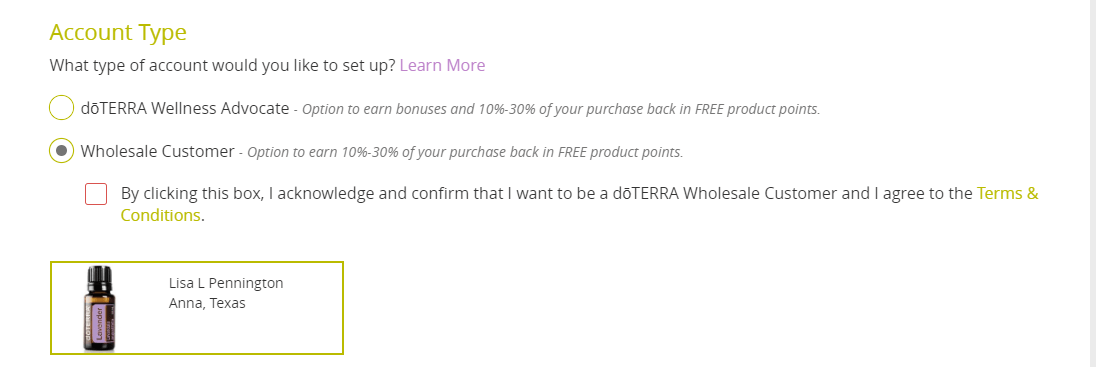This screenshot has width=1096, height=367.
Task: Click the Wholesale Customer label text
Action: click(x=157, y=151)
